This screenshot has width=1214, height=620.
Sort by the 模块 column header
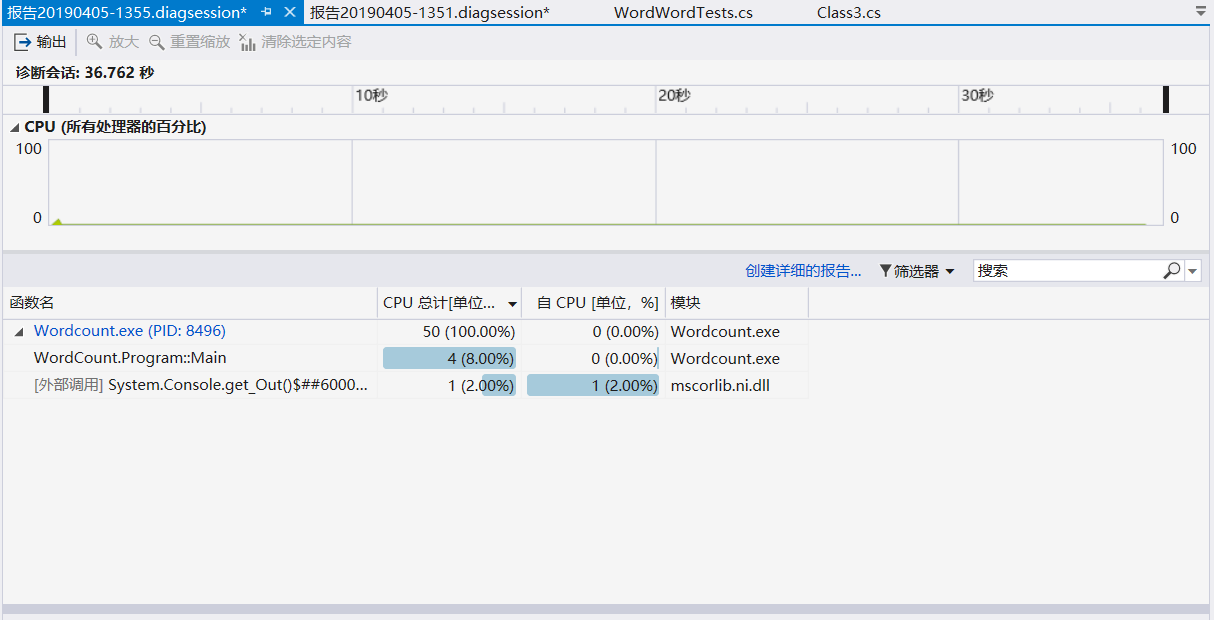click(737, 303)
